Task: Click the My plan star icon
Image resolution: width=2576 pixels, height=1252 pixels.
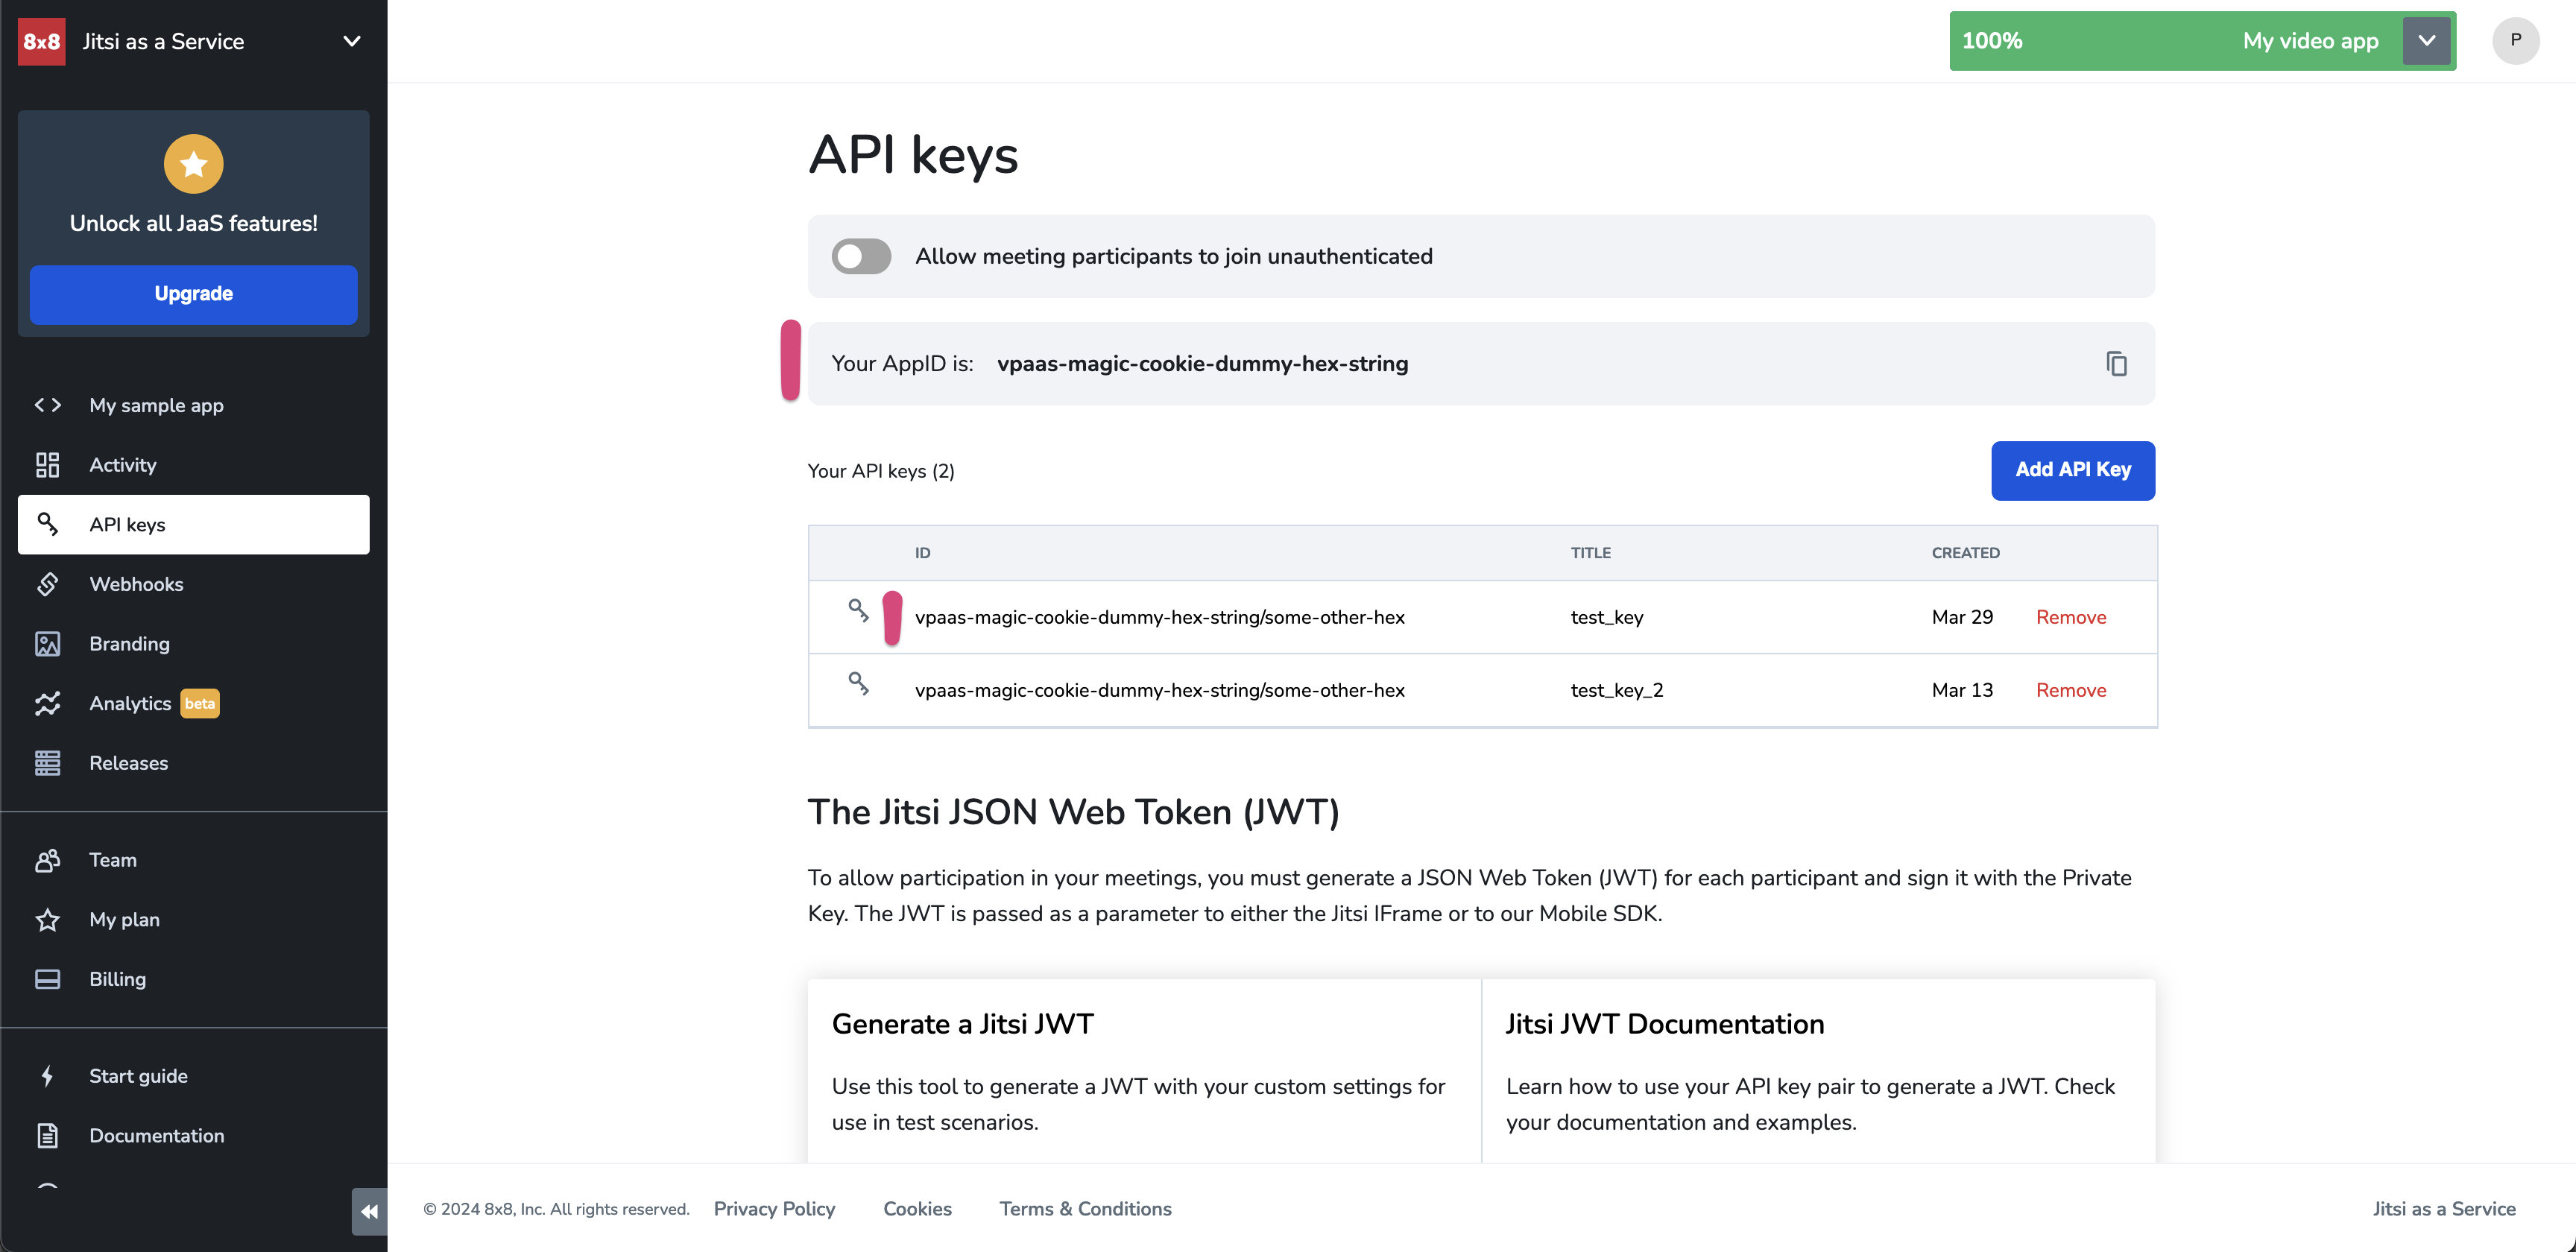Action: (x=47, y=920)
